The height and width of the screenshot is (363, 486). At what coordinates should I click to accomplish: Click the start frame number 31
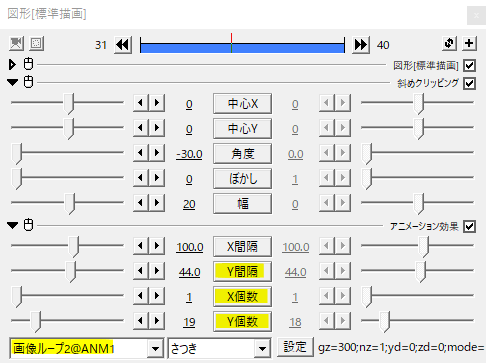click(101, 45)
